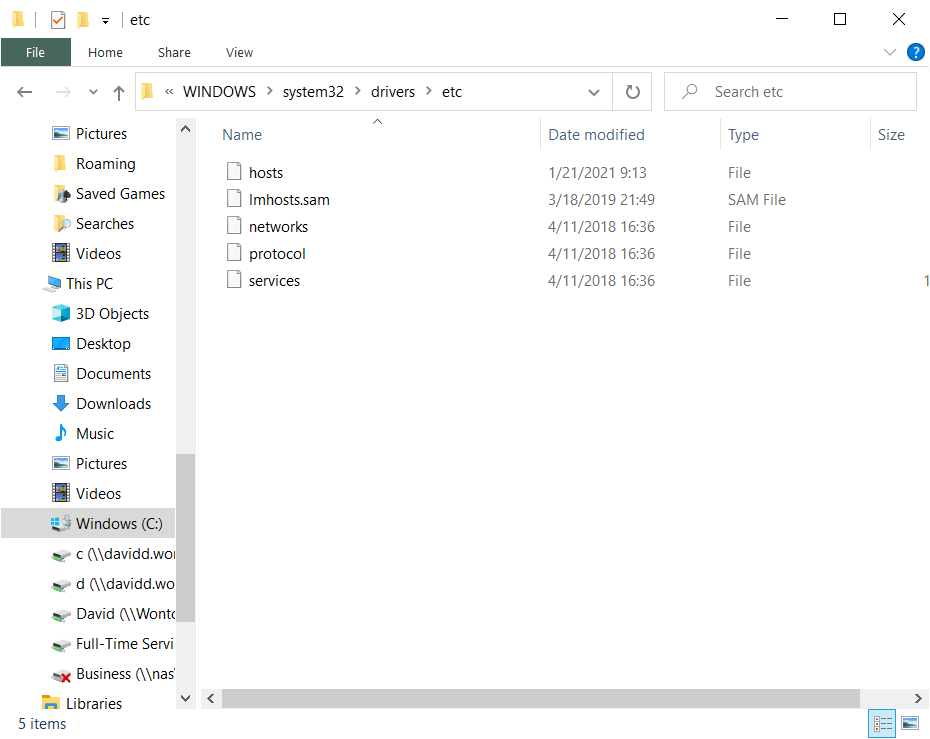Customize Quick Access Toolbar dropdown
930x739 pixels.
(105, 20)
